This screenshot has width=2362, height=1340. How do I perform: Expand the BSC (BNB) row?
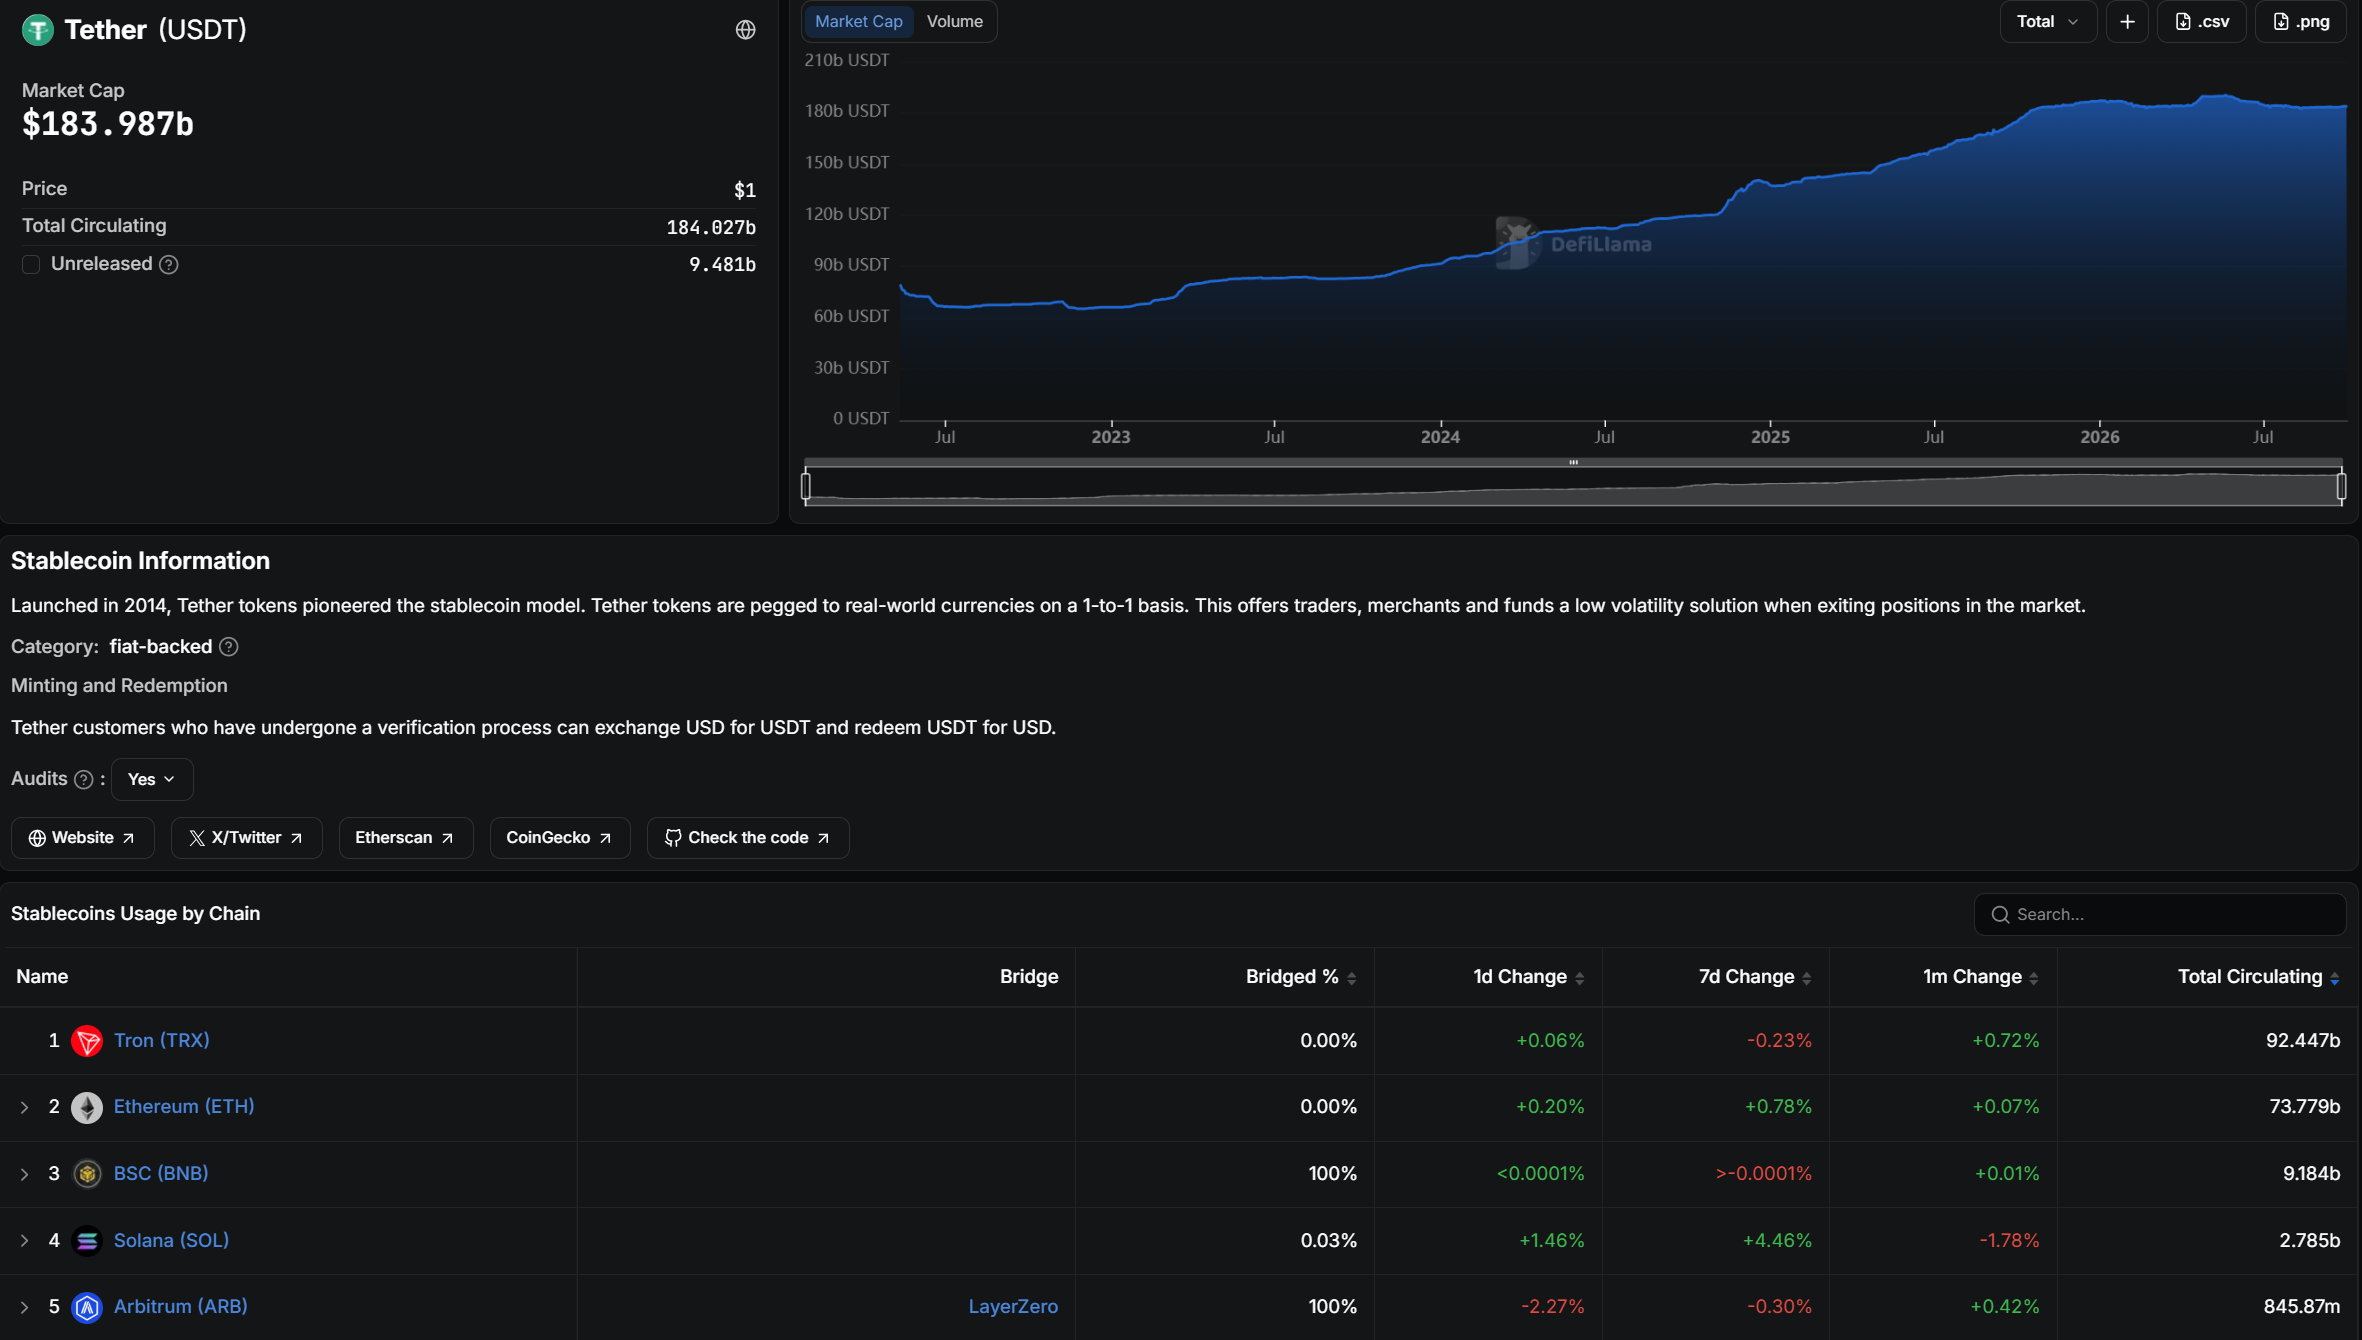click(x=24, y=1174)
